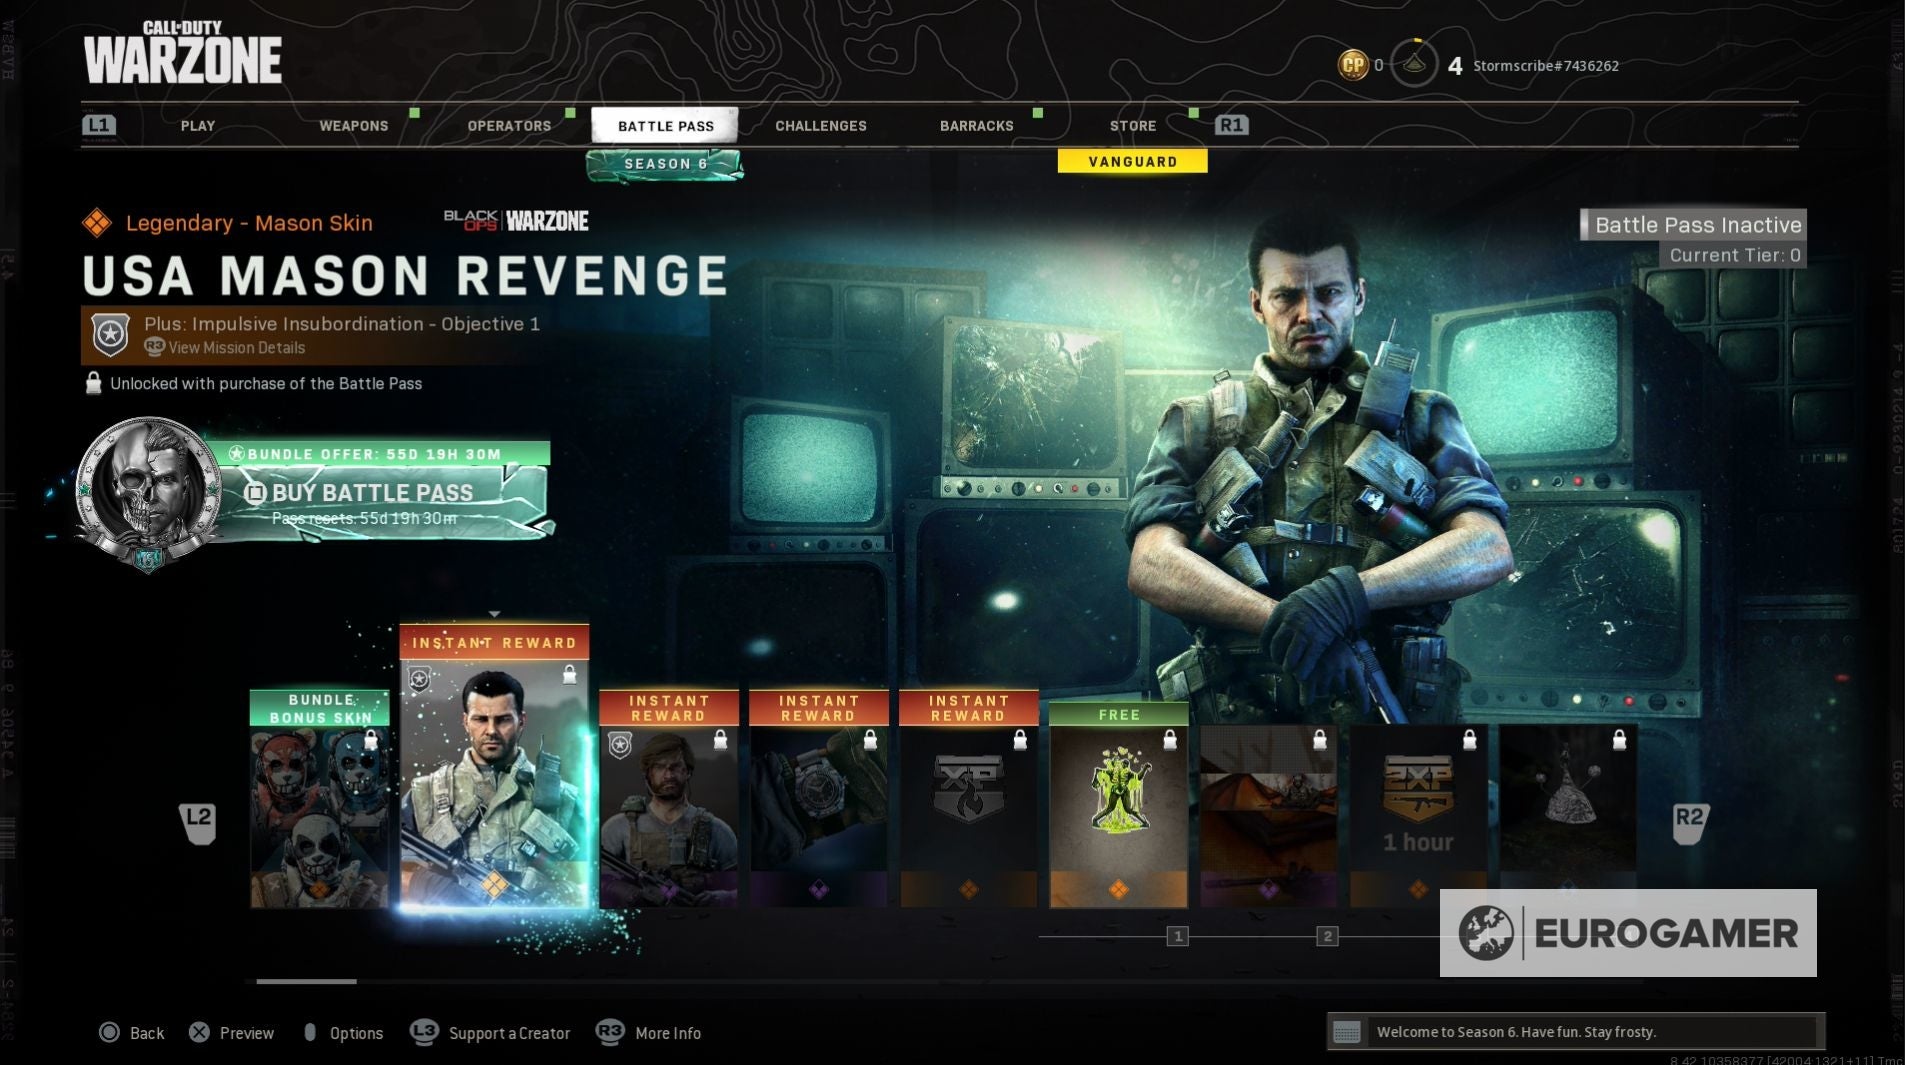
Task: Click the COD Points coin icon
Action: pyautogui.click(x=1353, y=65)
